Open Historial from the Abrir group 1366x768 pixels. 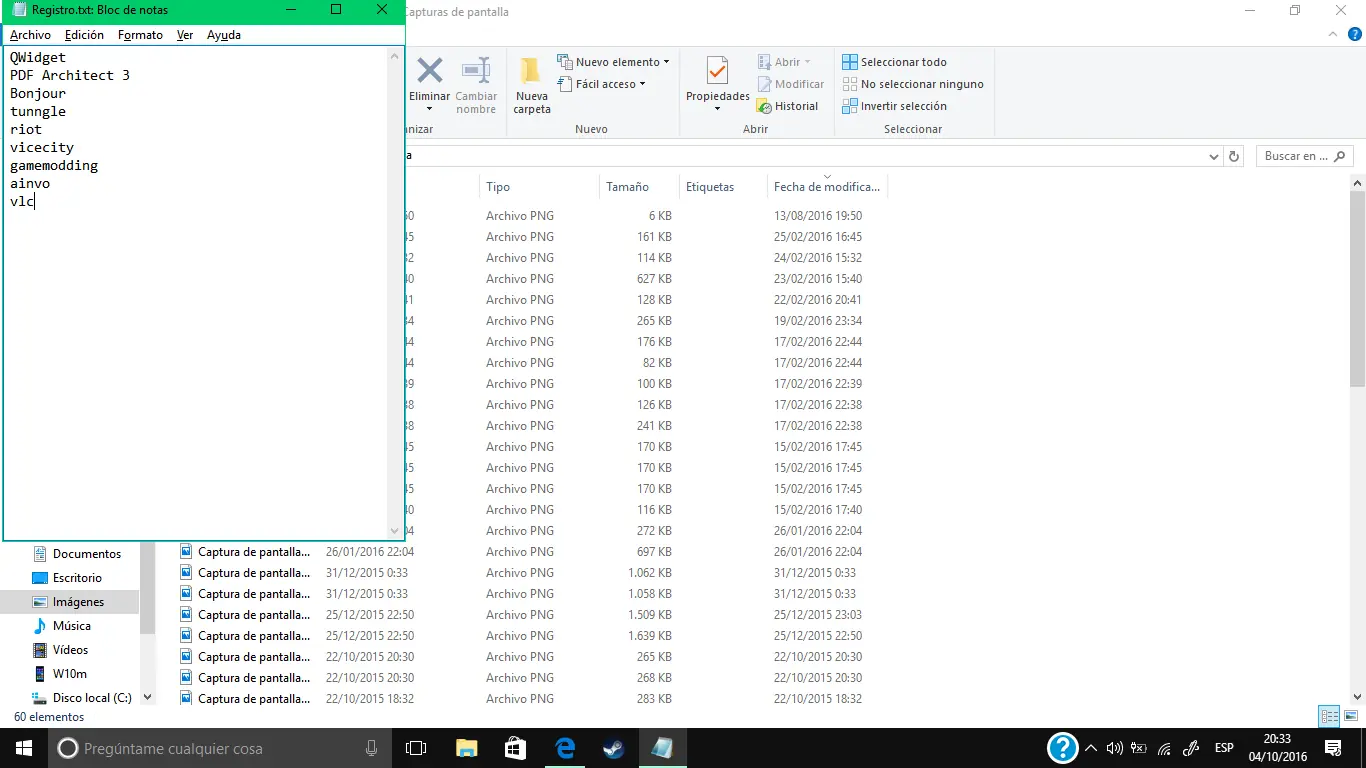[x=788, y=106]
